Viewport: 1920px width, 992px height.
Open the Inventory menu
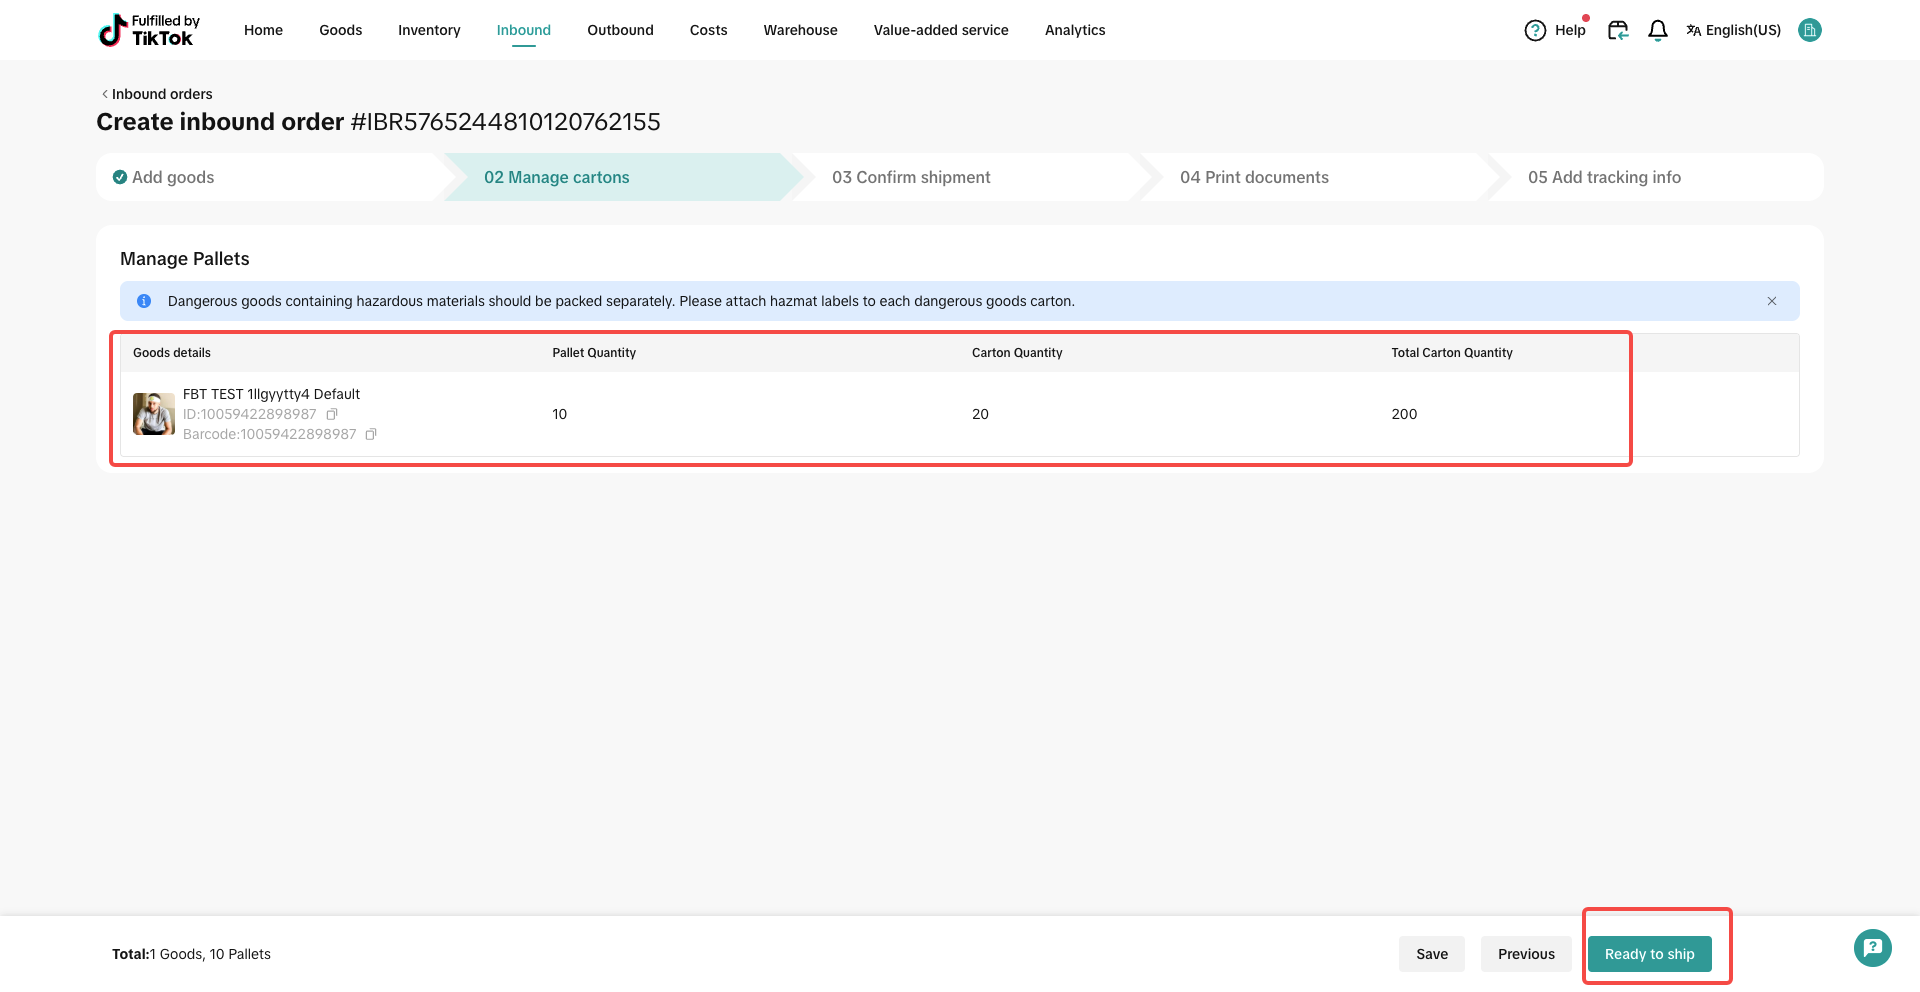429,30
